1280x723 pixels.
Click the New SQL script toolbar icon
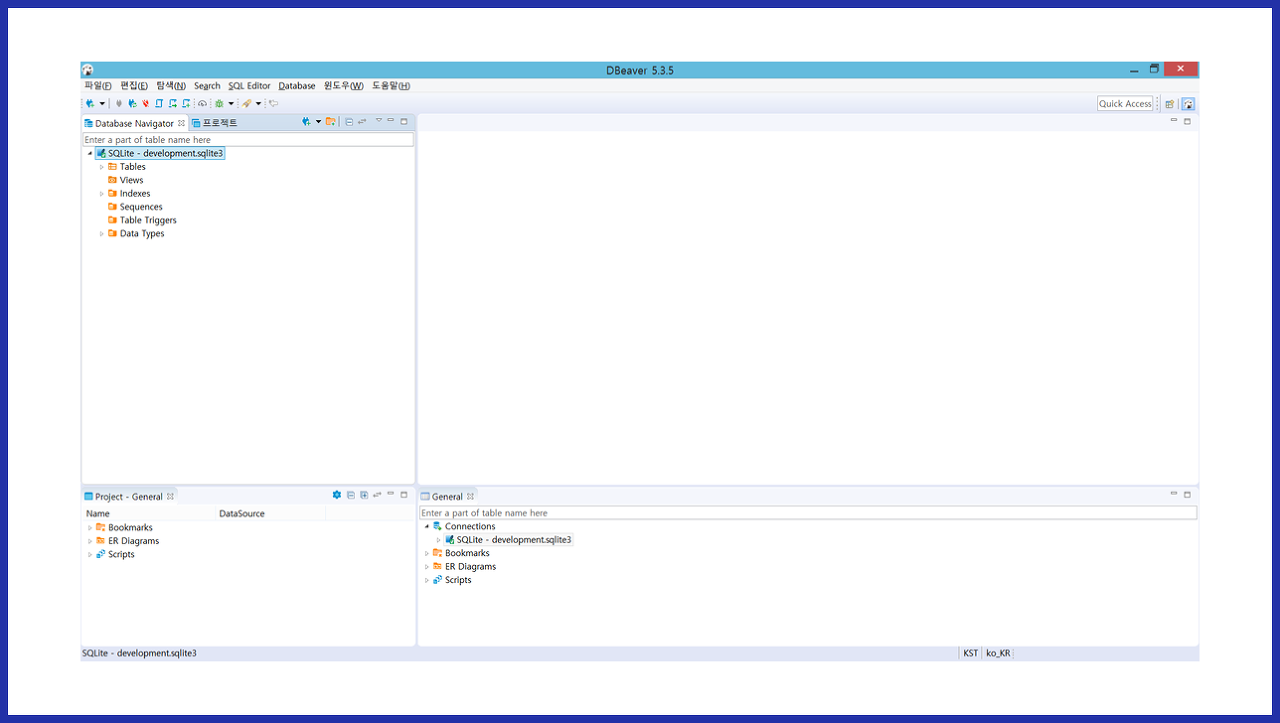pyautogui.click(x=186, y=103)
